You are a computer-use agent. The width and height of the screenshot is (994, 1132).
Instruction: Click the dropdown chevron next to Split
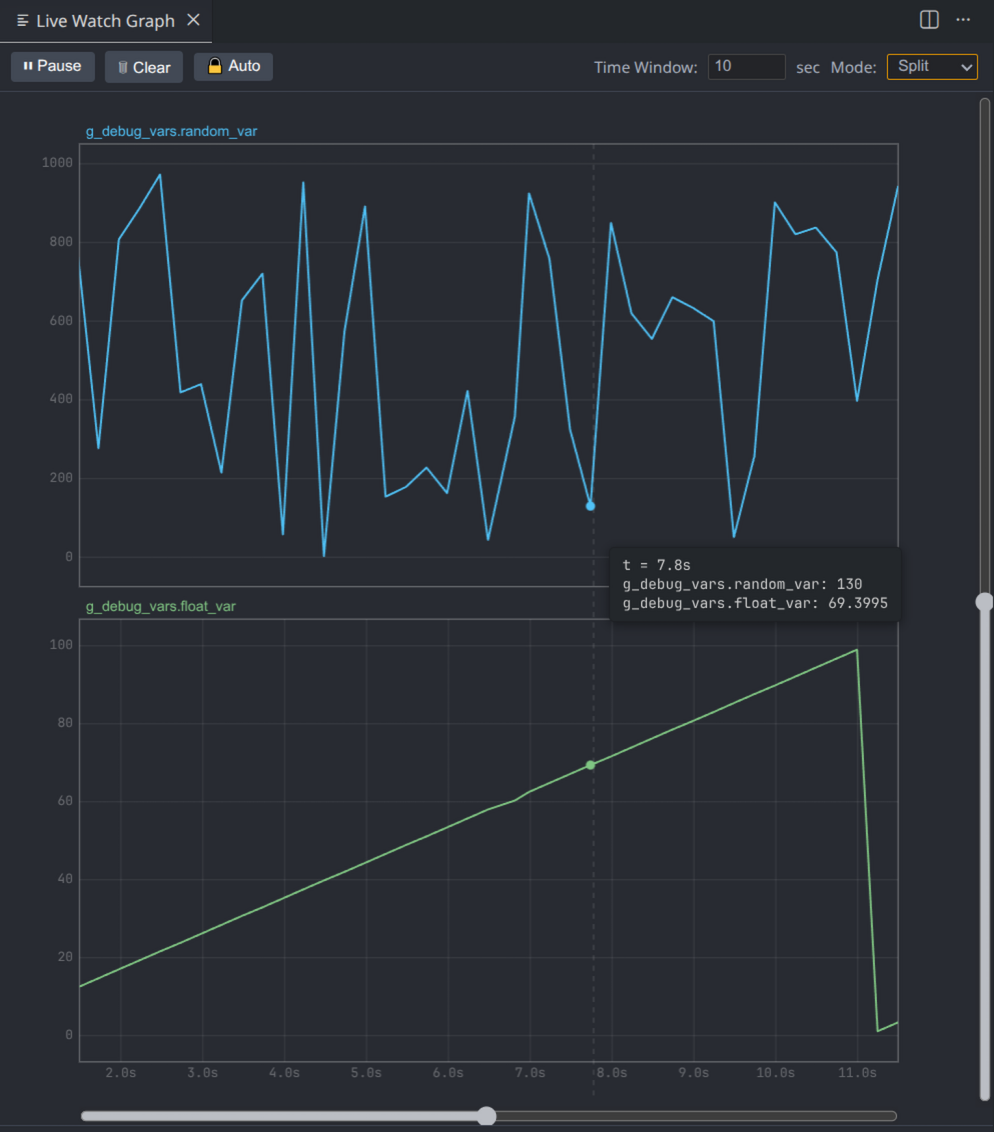(x=965, y=67)
